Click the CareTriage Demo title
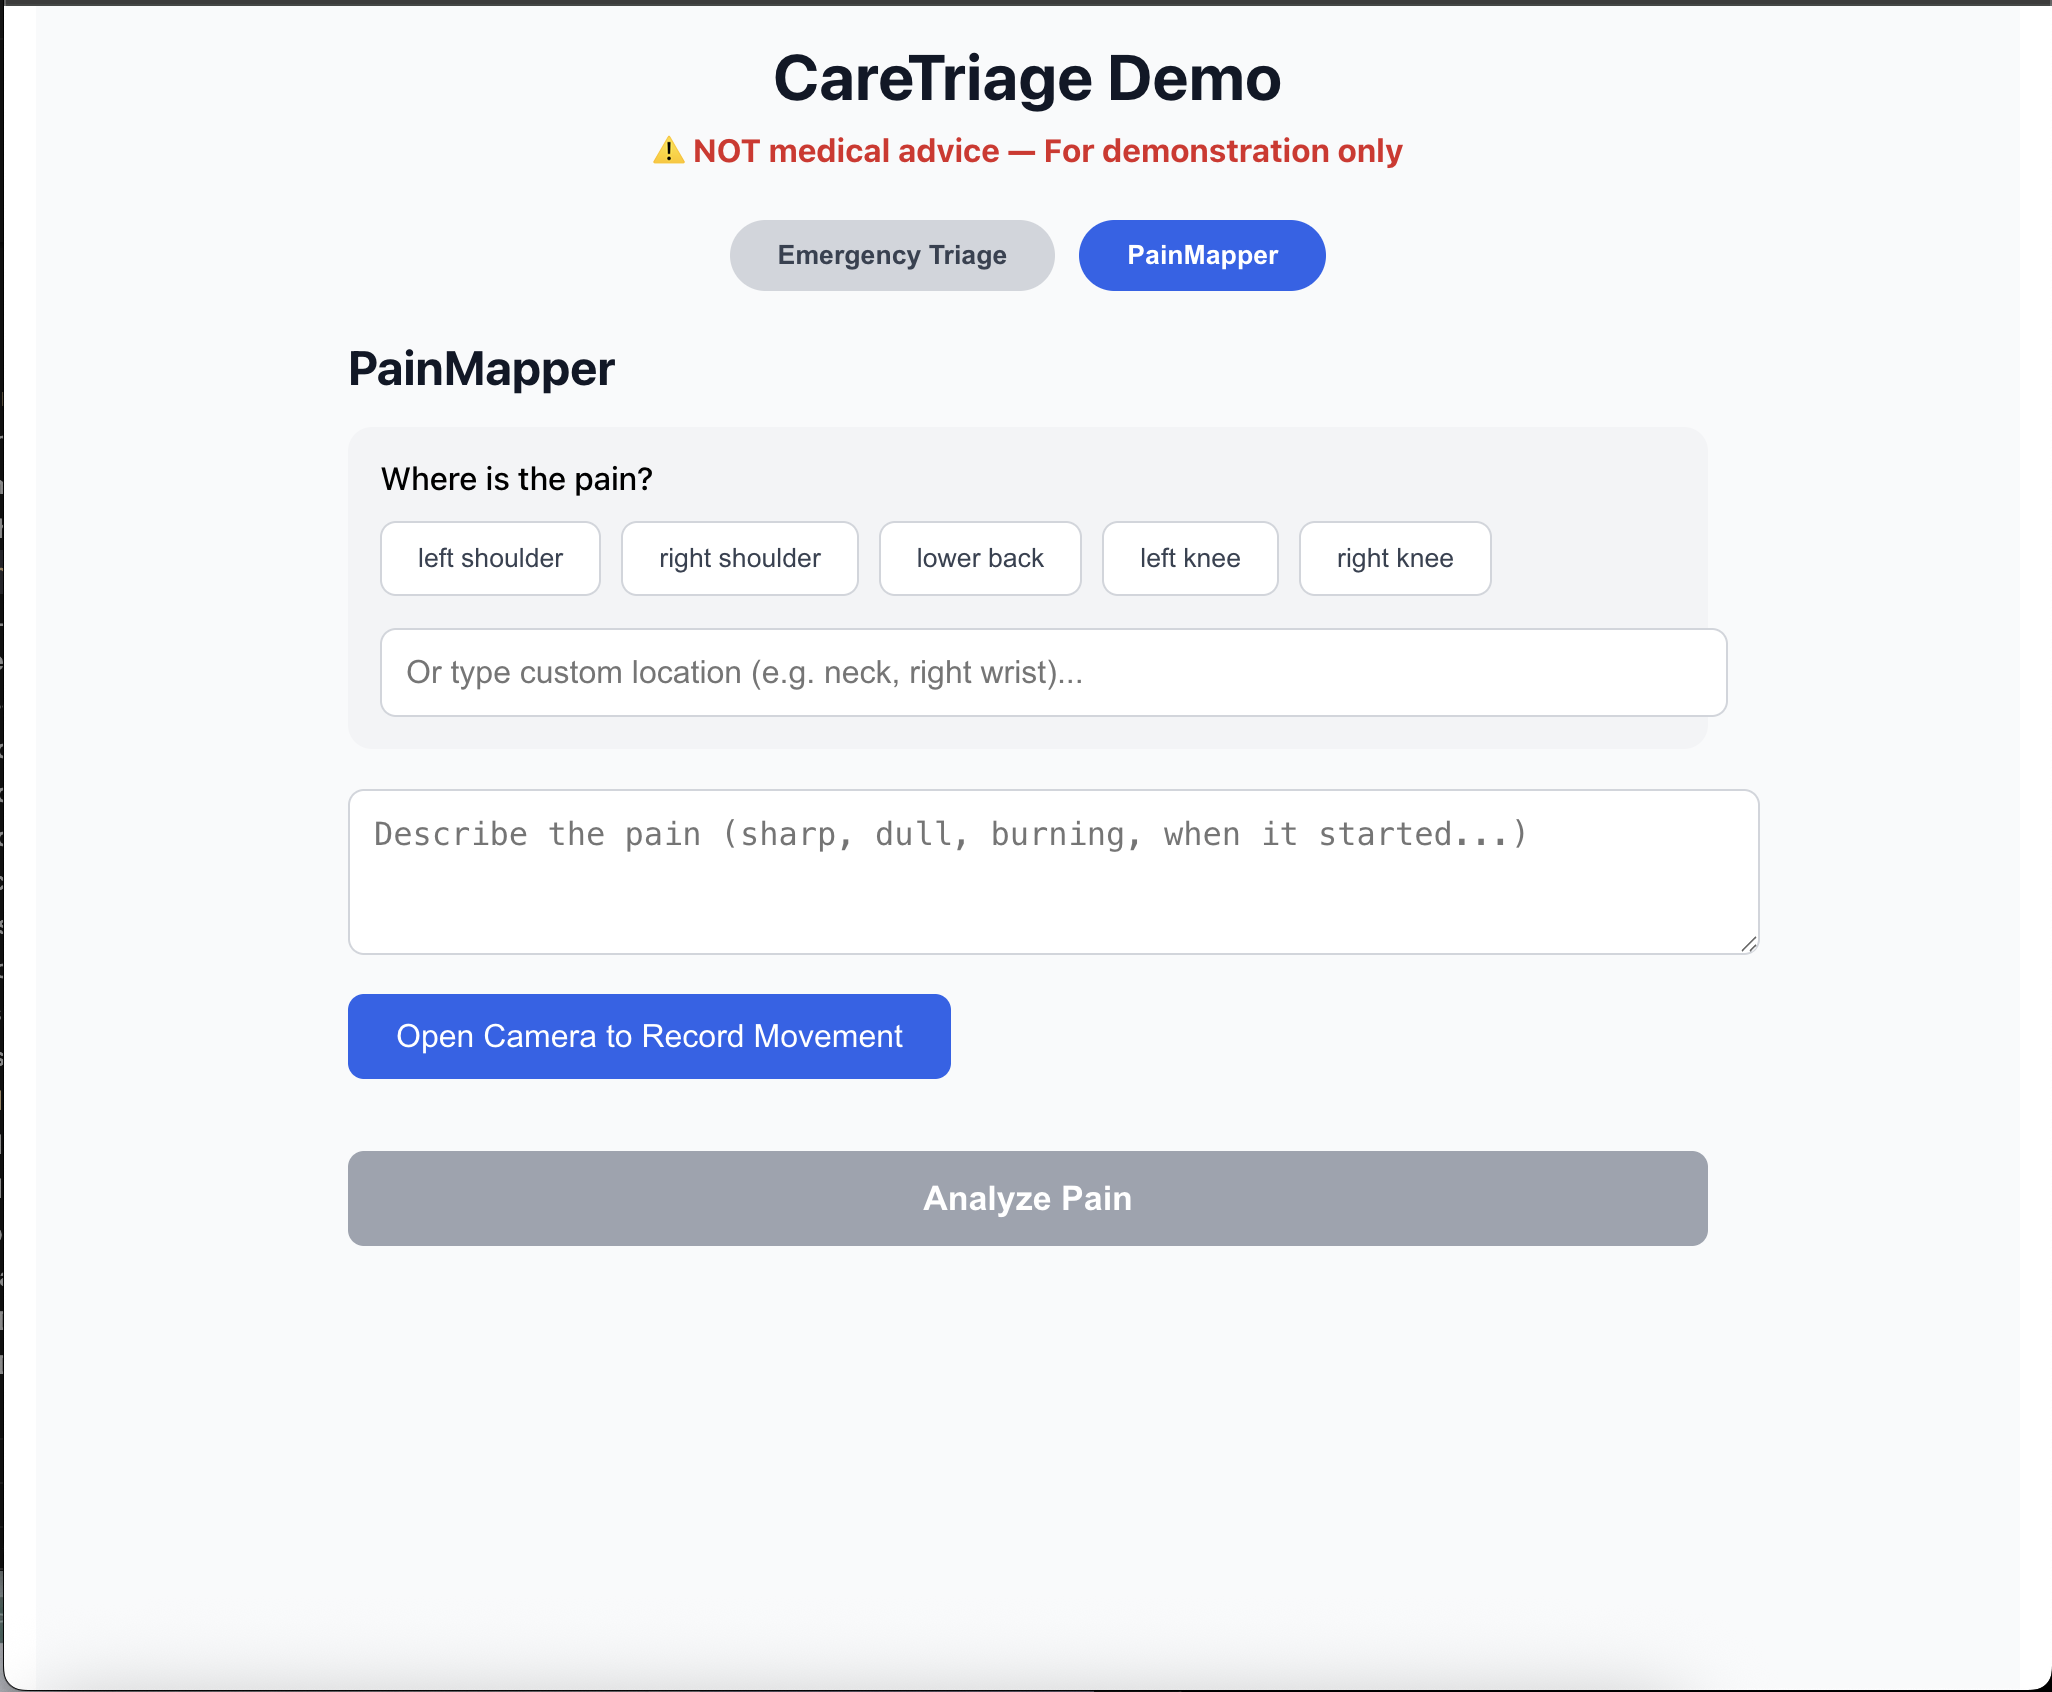 coord(1026,79)
